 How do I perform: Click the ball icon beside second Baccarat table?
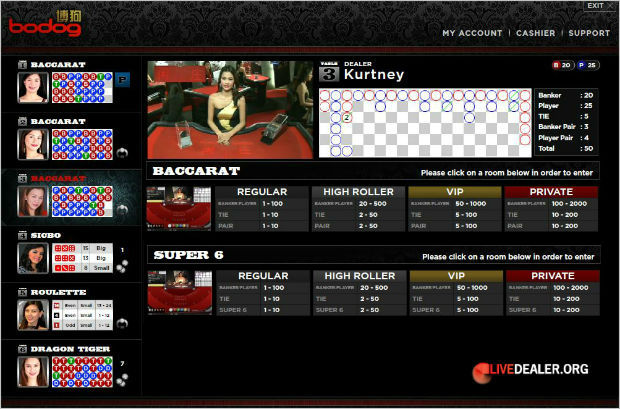click(122, 153)
